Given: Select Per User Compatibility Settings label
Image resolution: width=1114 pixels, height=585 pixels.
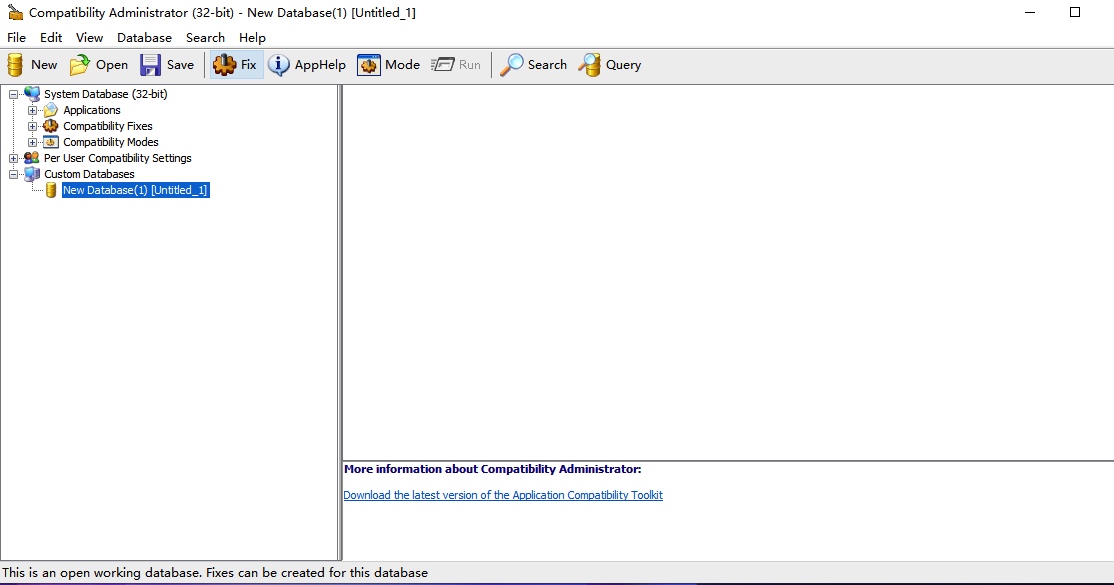Looking at the screenshot, I should 118,158.
